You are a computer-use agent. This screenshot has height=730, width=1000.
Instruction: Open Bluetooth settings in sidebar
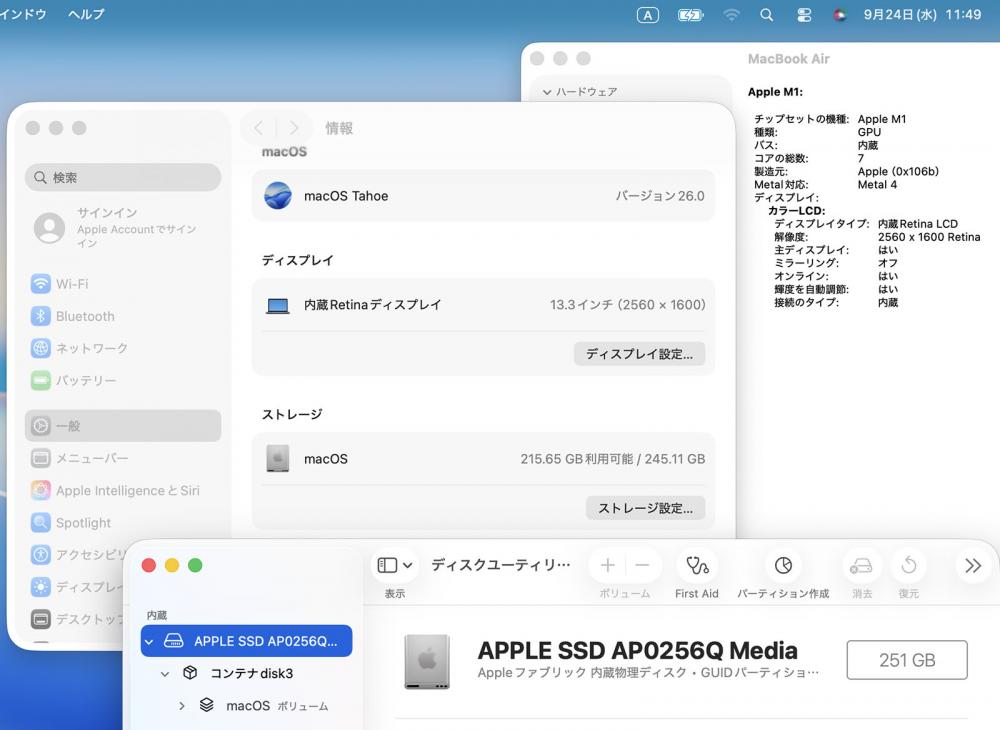pyautogui.click(x=85, y=316)
